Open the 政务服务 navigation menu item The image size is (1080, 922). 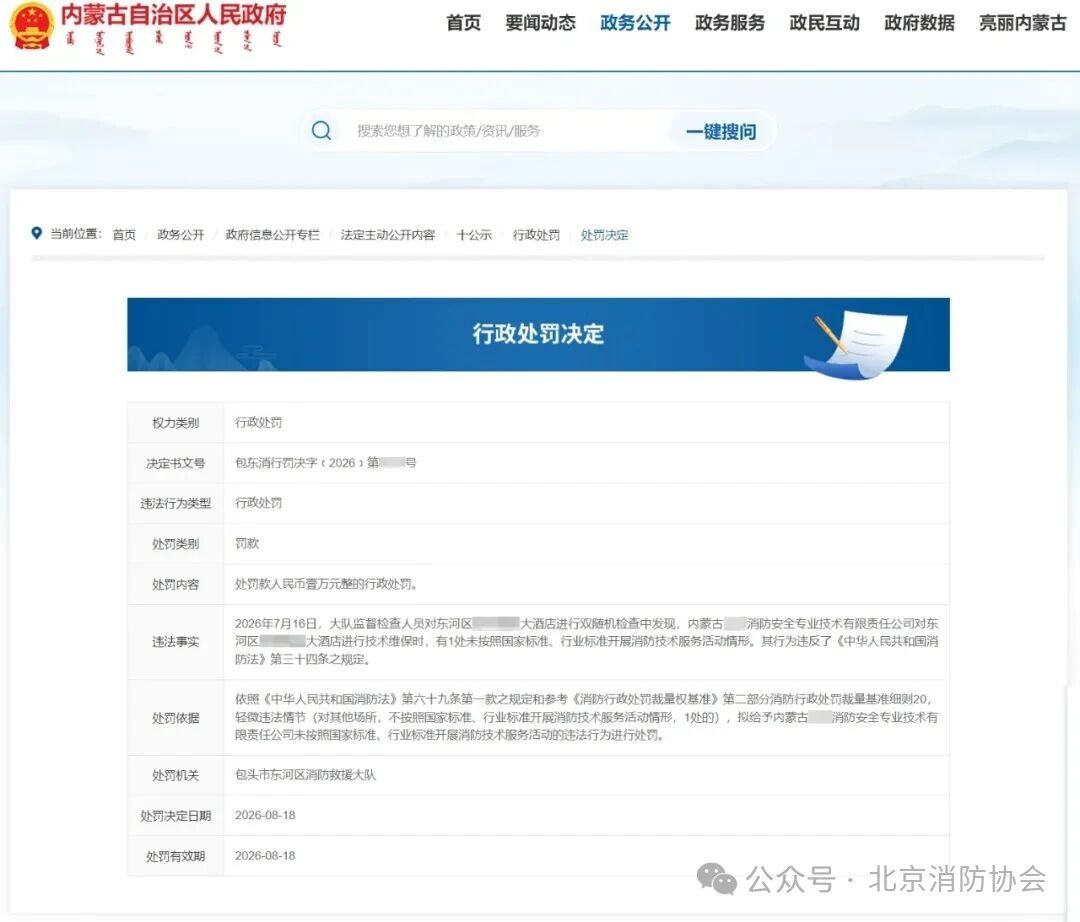coord(730,23)
